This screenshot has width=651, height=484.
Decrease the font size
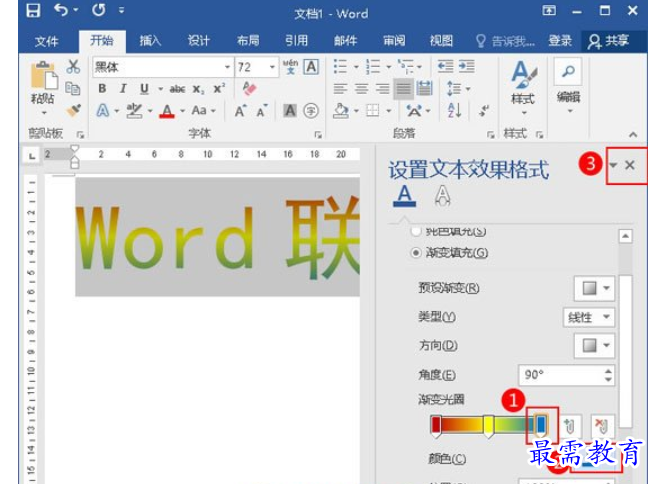click(262, 111)
